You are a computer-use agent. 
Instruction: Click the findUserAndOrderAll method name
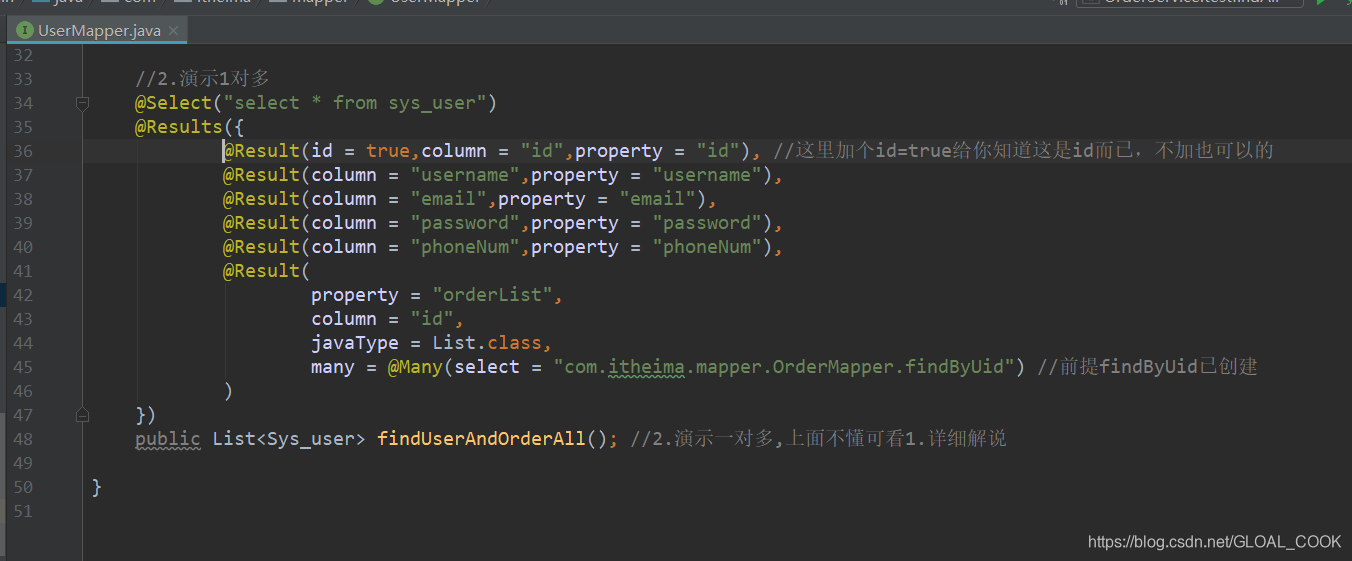(481, 439)
